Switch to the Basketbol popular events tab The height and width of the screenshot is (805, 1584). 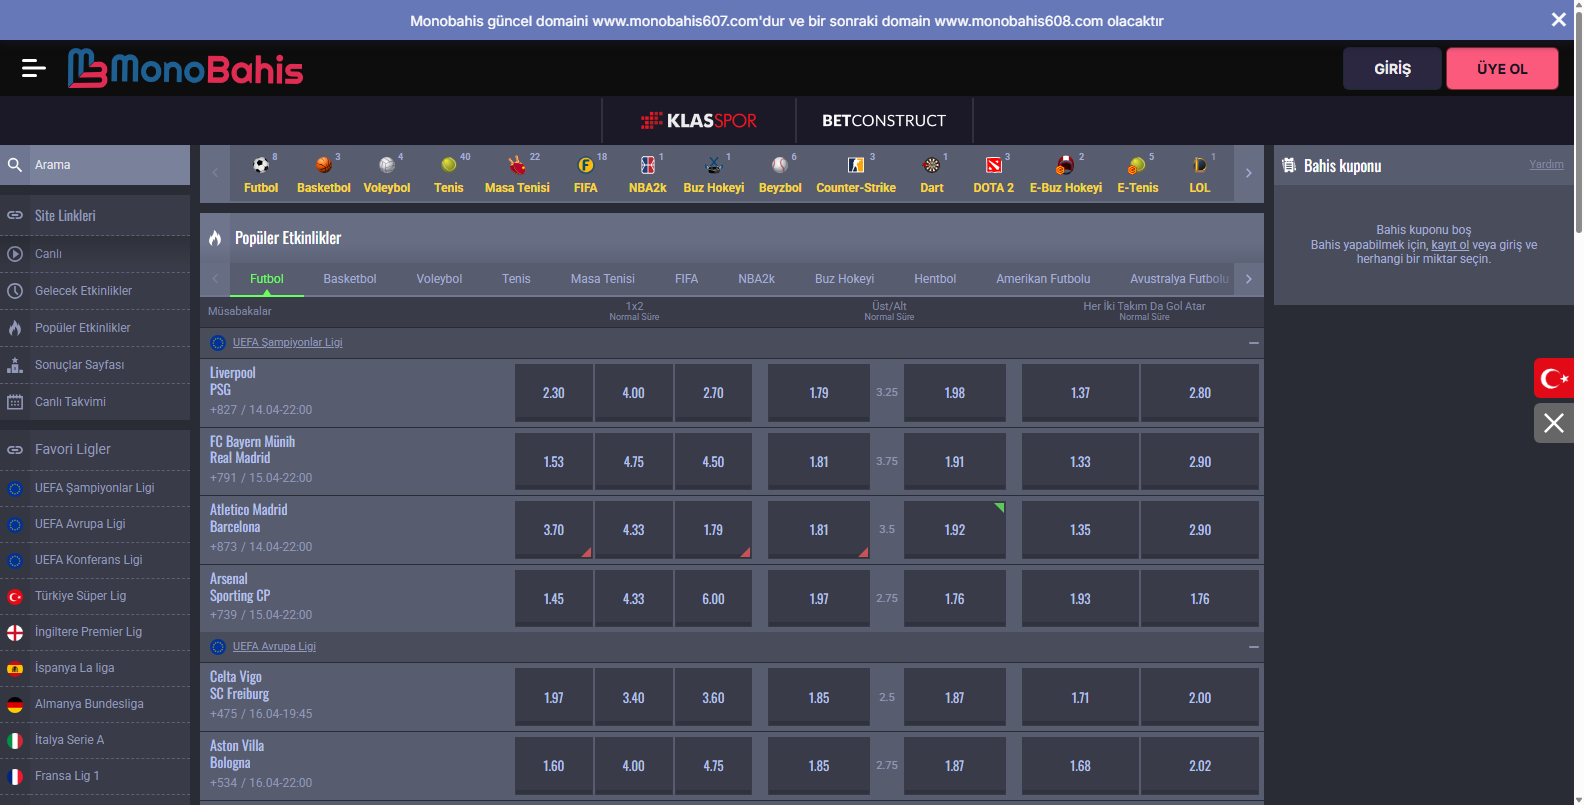click(x=350, y=279)
